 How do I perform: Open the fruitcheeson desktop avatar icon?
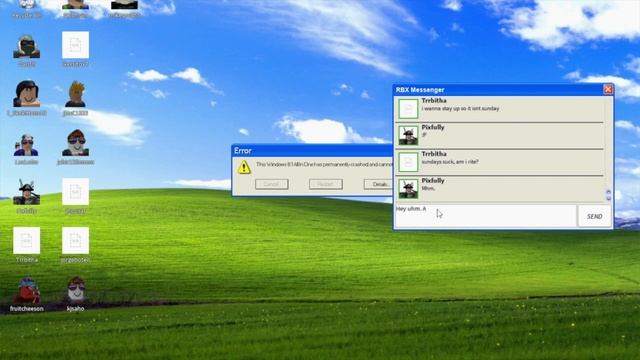[27, 290]
